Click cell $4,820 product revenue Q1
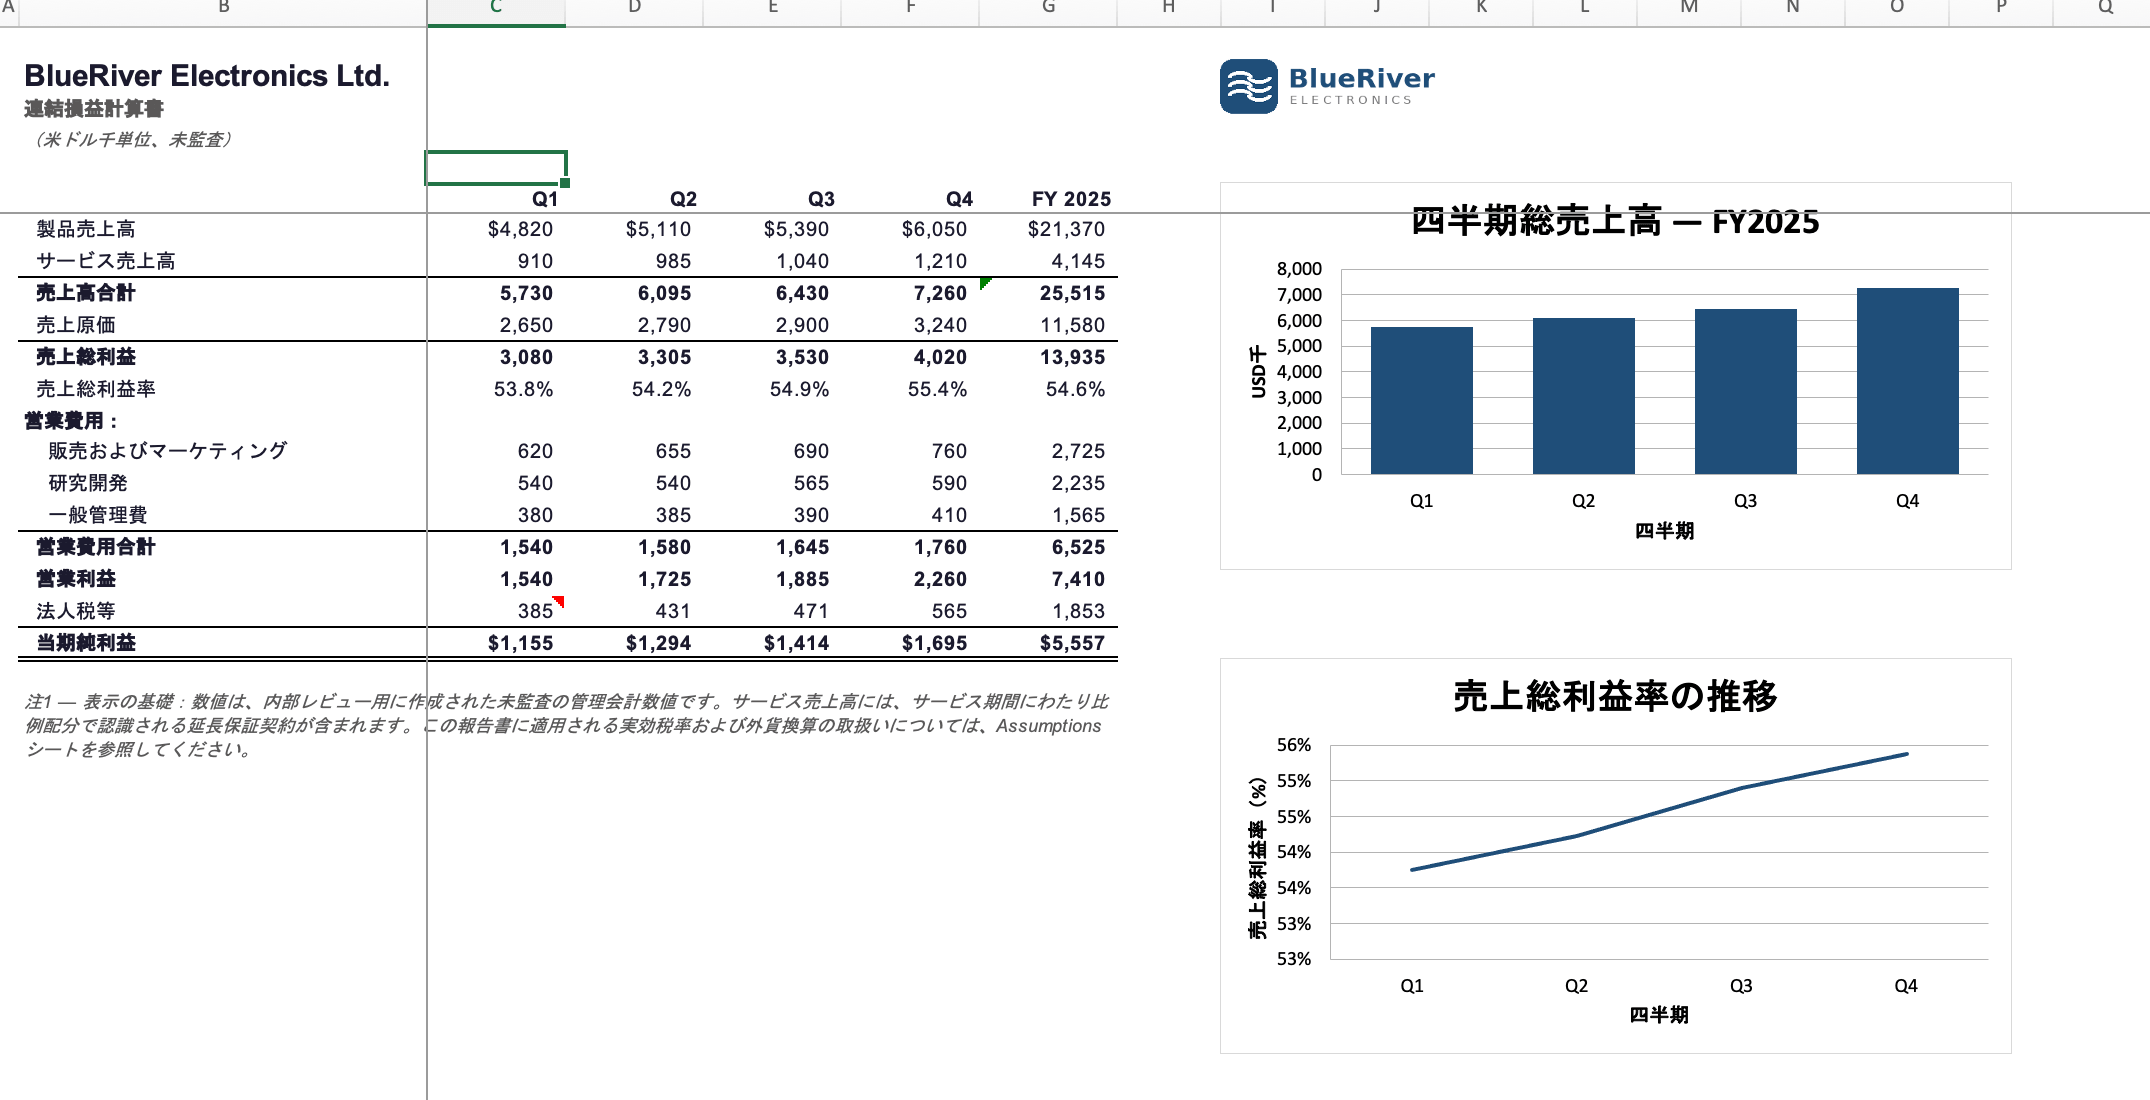 496,229
